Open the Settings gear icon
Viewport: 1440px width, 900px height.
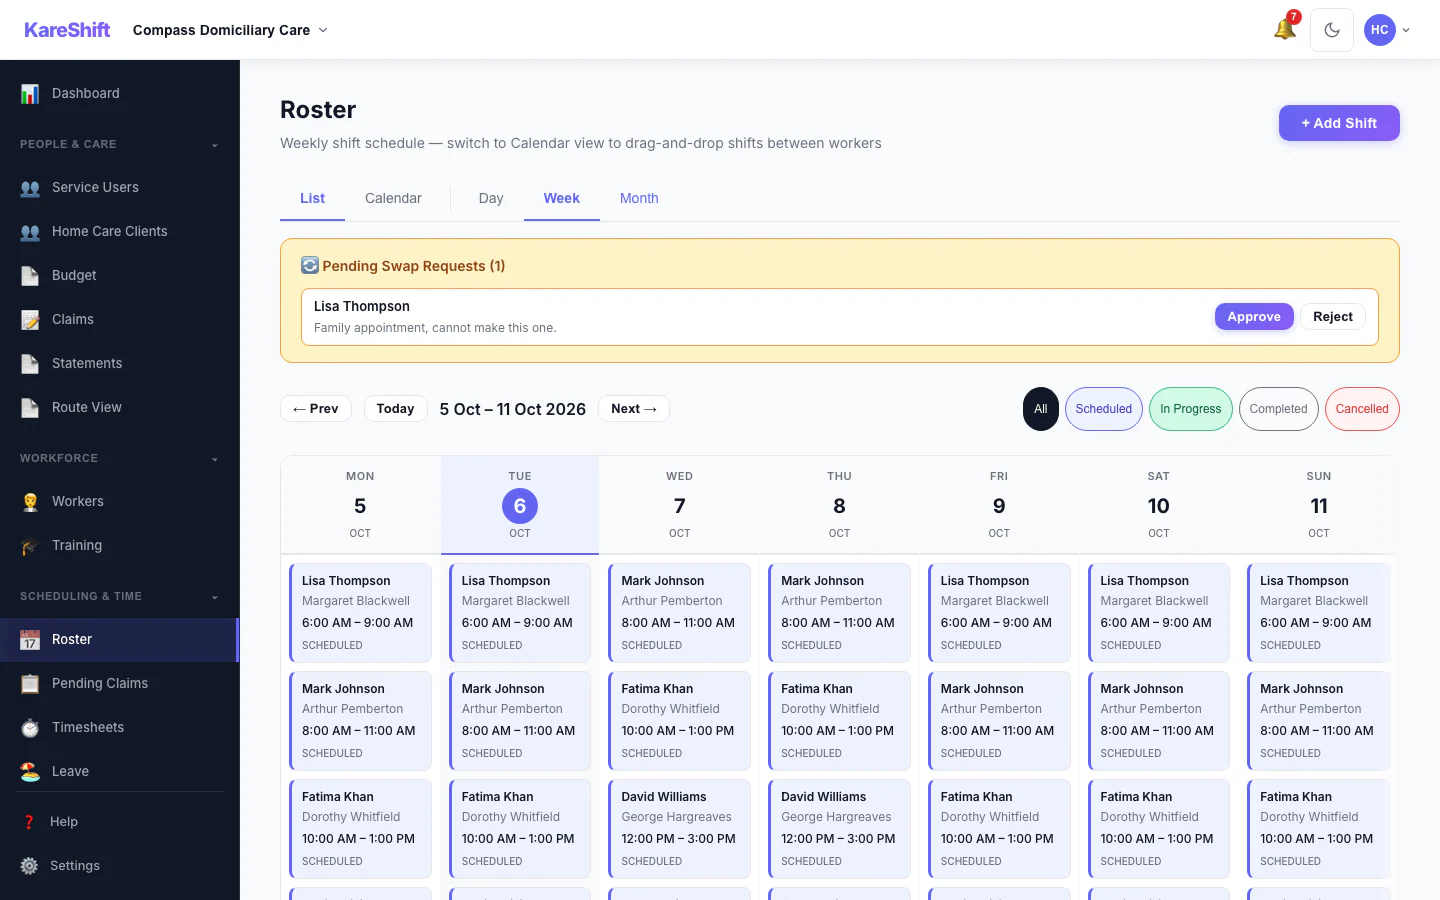(x=29, y=866)
